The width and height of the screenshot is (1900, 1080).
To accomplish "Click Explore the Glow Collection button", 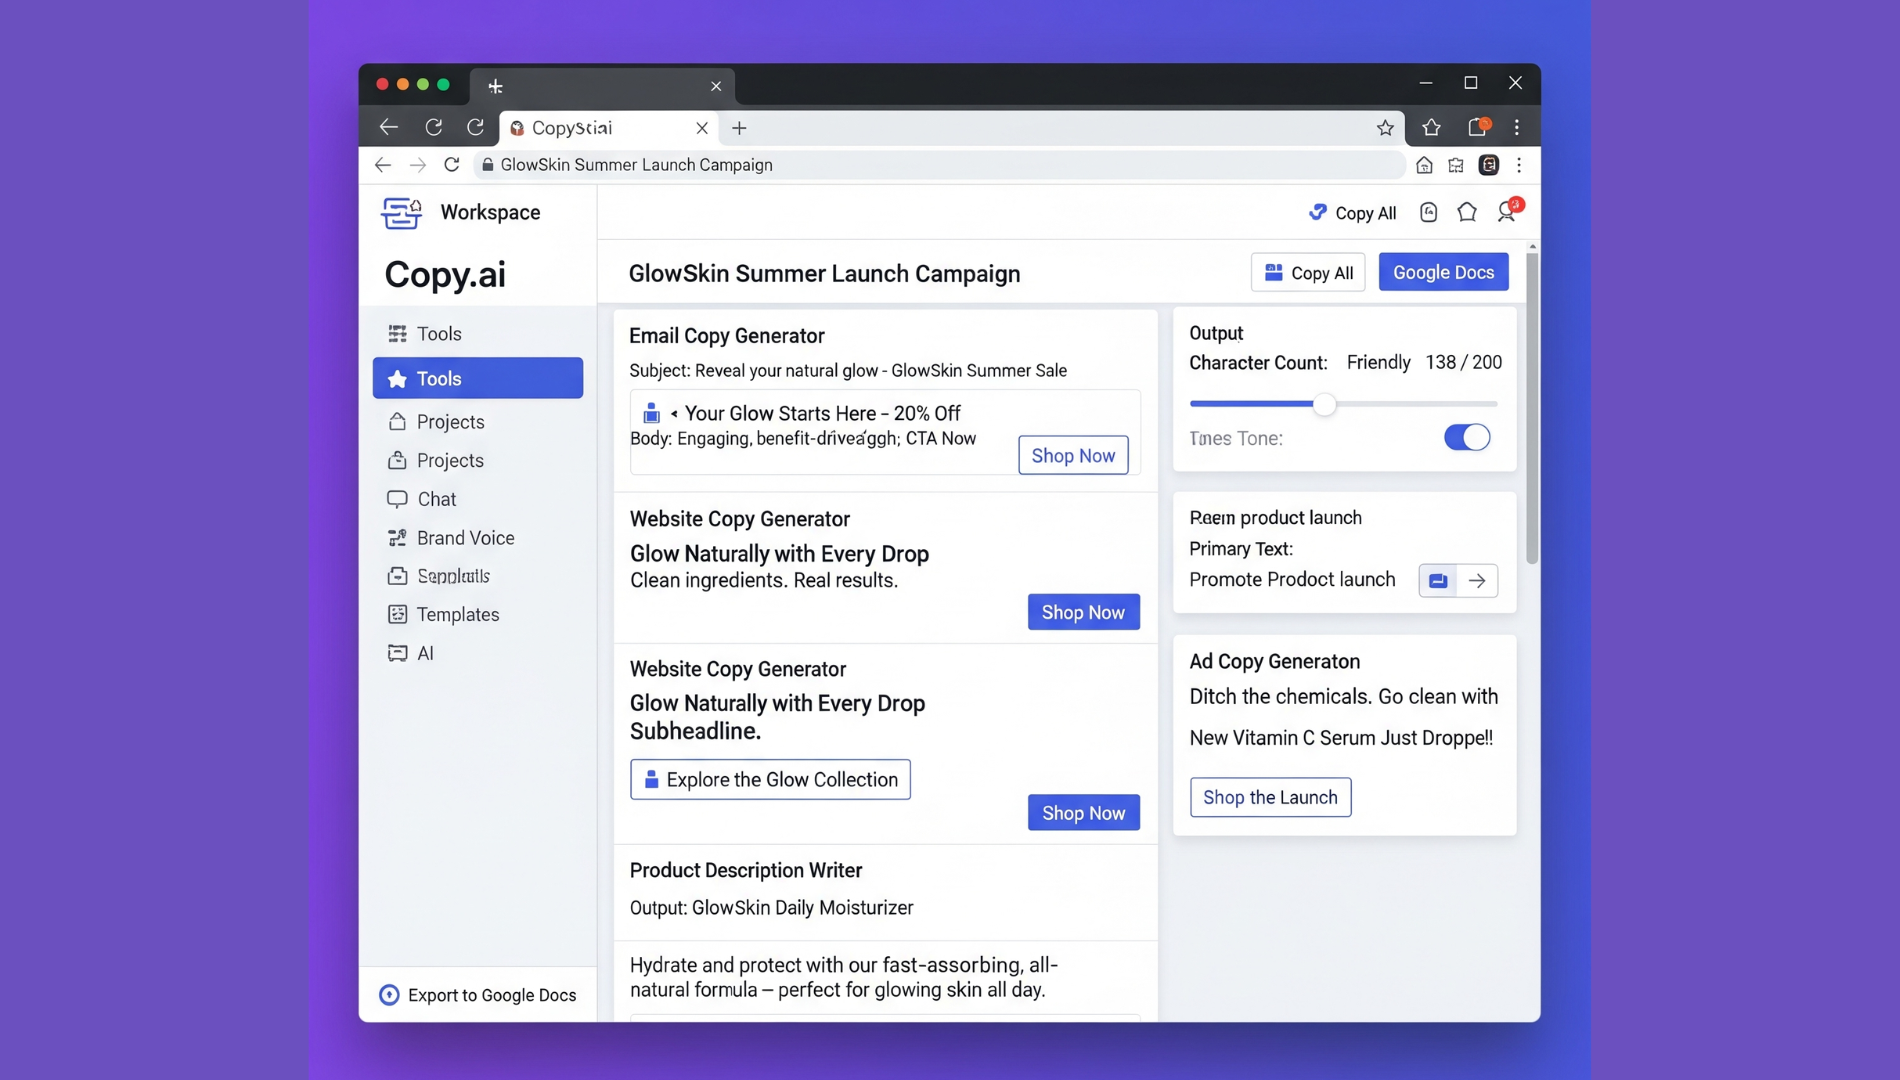I will click(770, 780).
